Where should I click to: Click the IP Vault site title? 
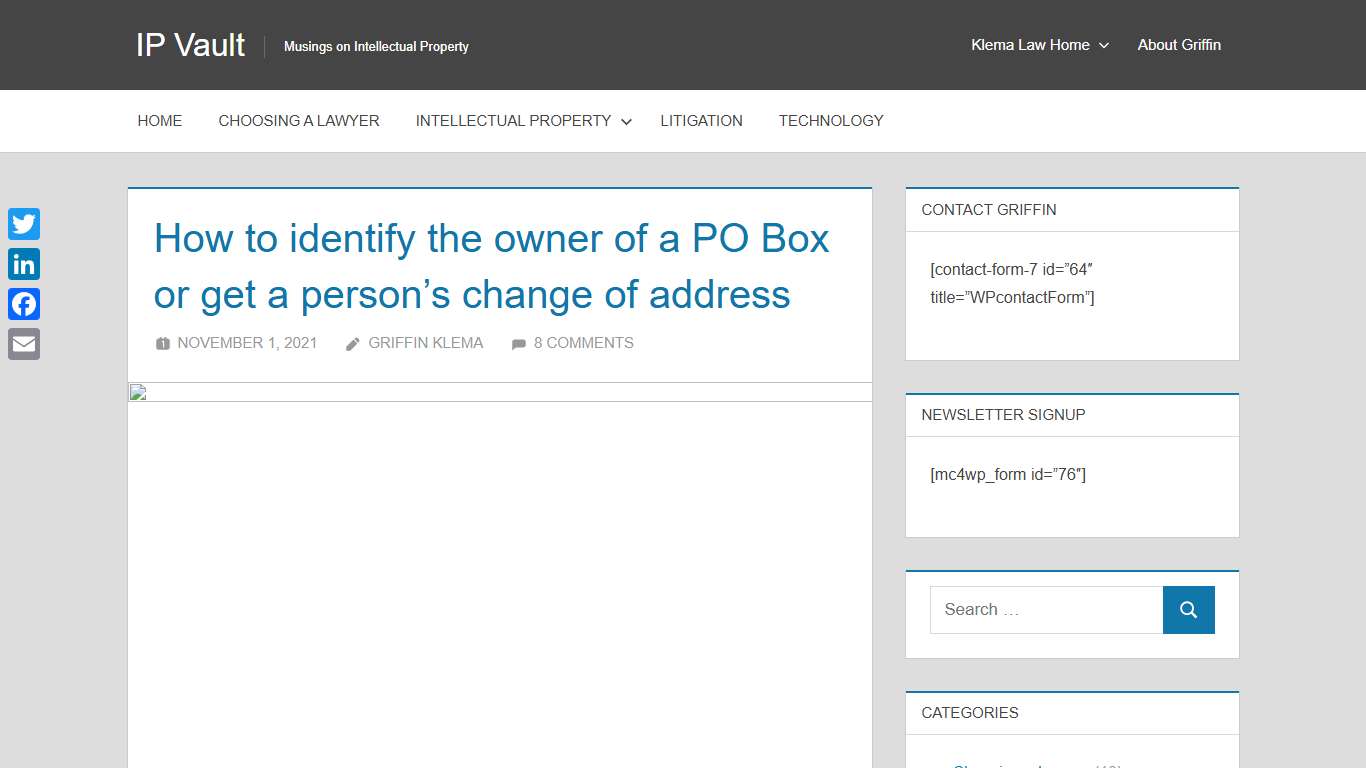click(x=190, y=44)
